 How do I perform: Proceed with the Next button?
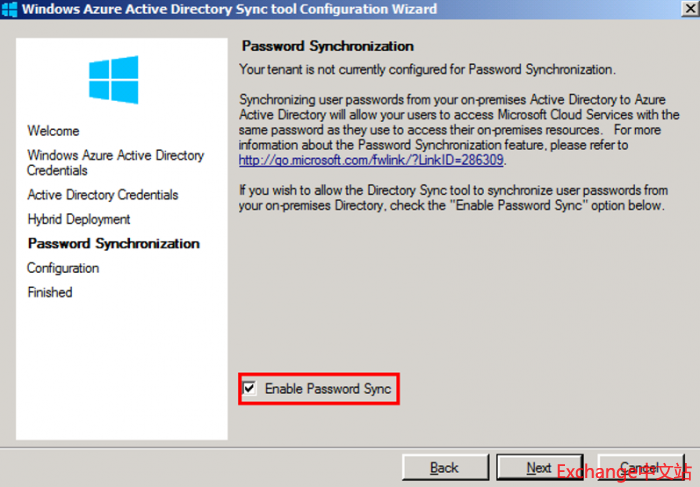click(x=539, y=467)
